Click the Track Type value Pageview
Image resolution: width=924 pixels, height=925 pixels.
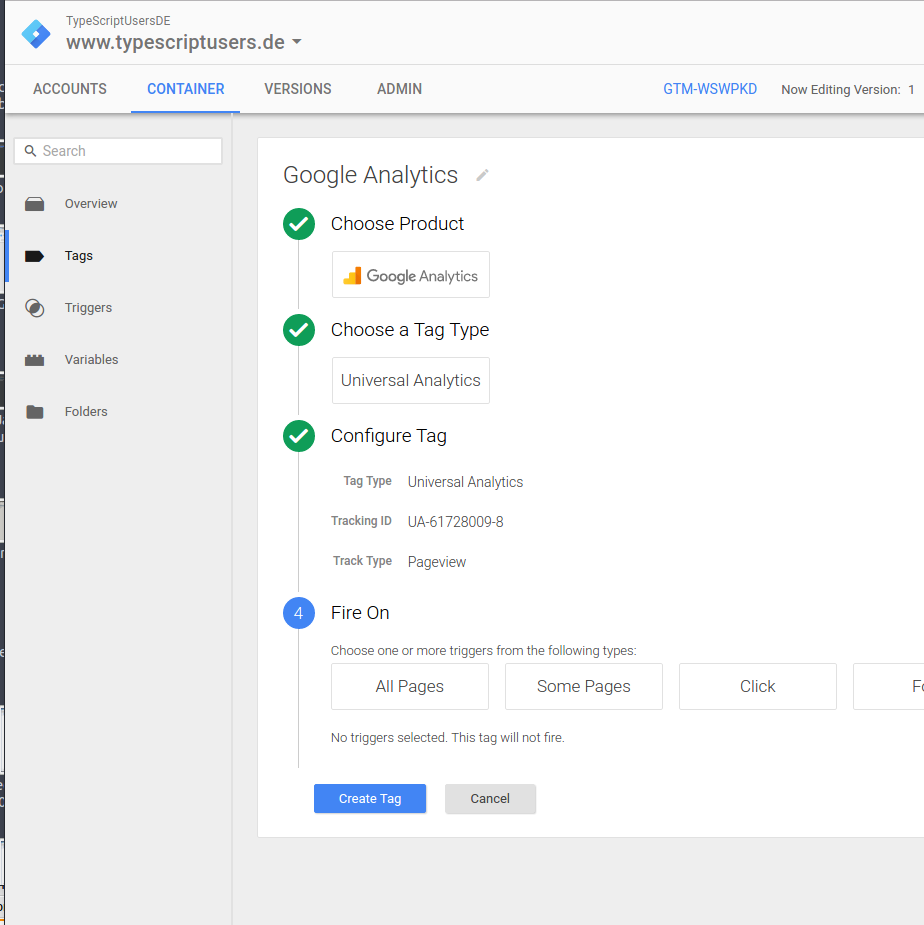click(437, 562)
